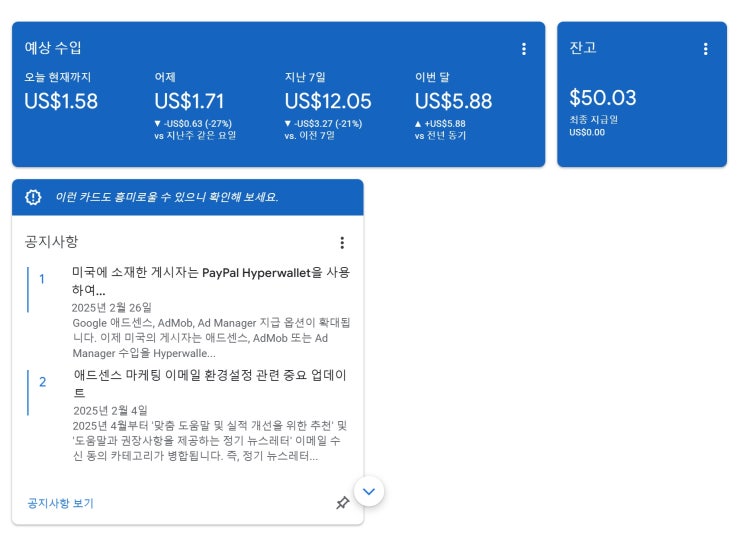743x534 pixels.
Task: Open the 공지사항 card three-dot menu
Action: tap(342, 243)
